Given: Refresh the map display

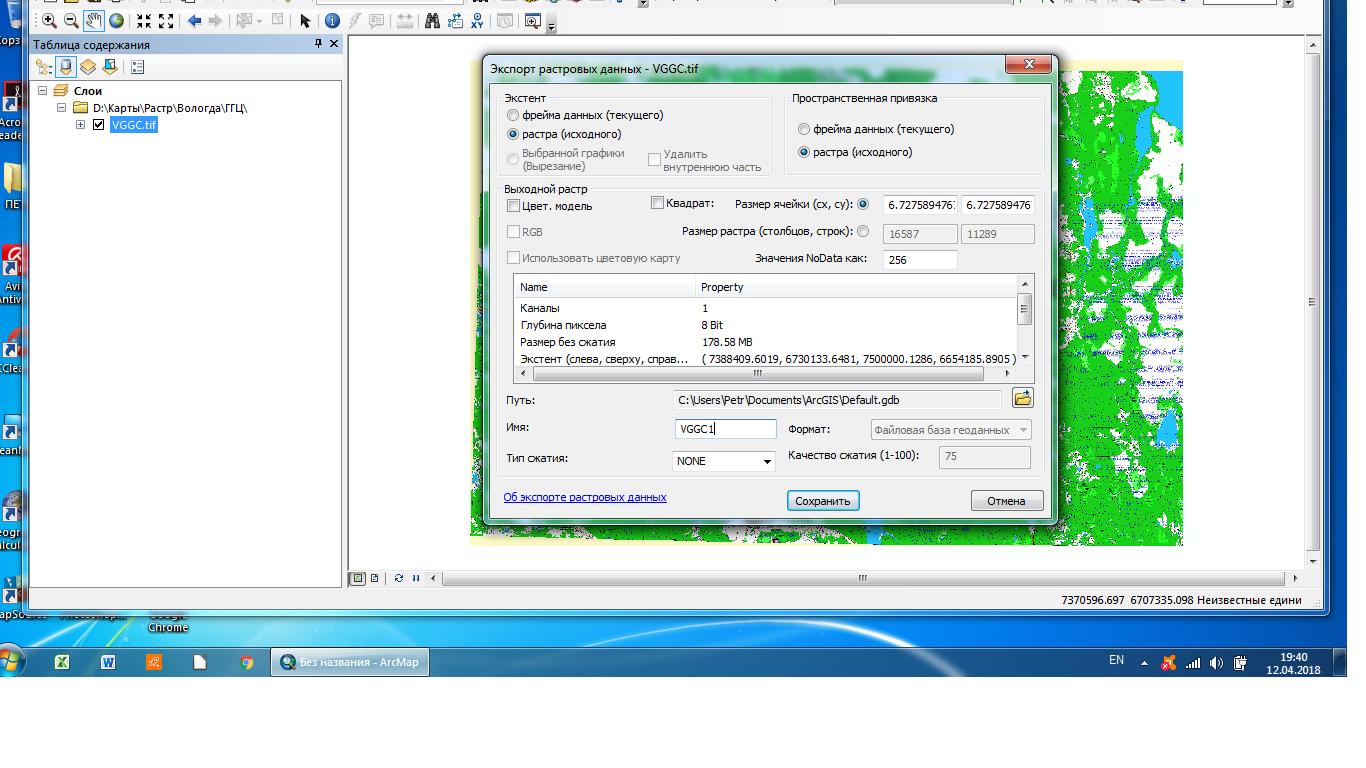Looking at the screenshot, I should pyautogui.click(x=399, y=578).
